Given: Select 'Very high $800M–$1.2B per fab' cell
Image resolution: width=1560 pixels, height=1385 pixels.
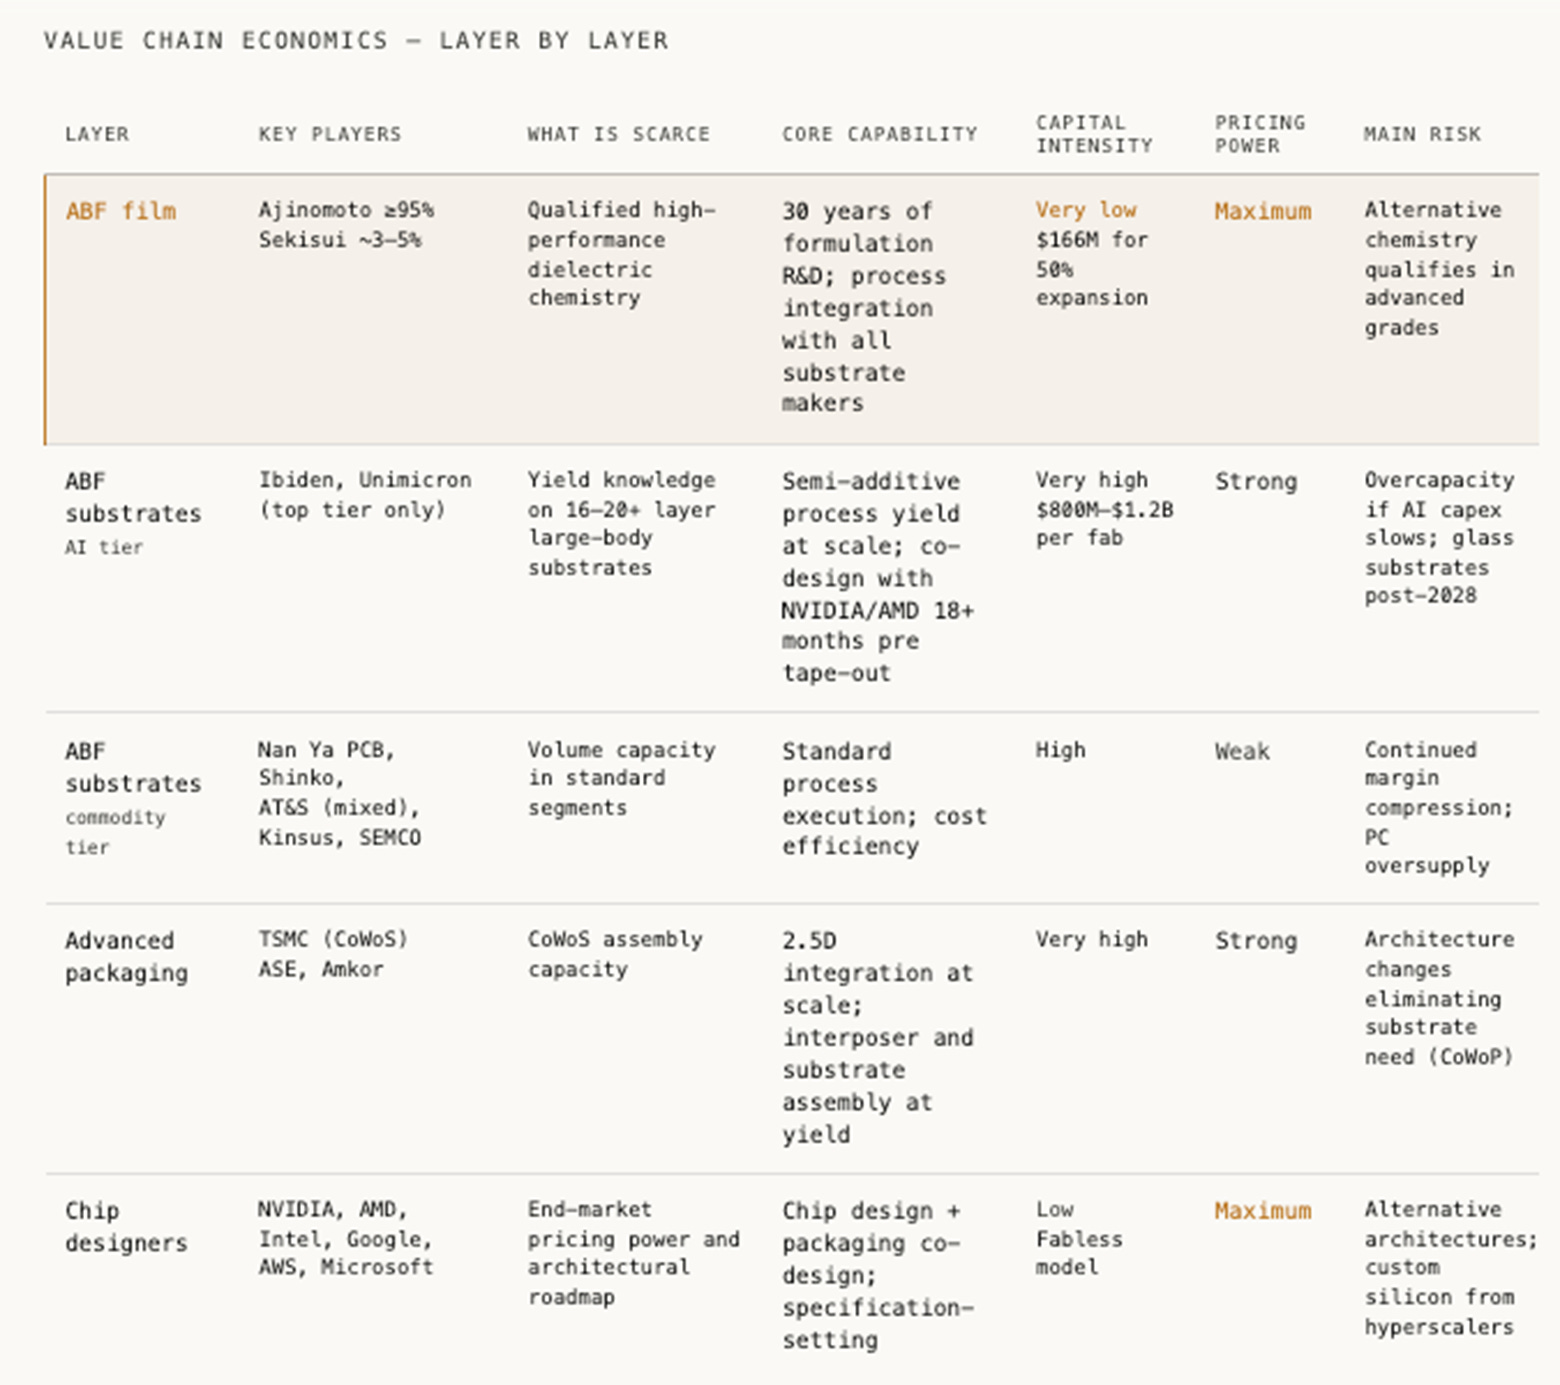Looking at the screenshot, I should point(1105,509).
